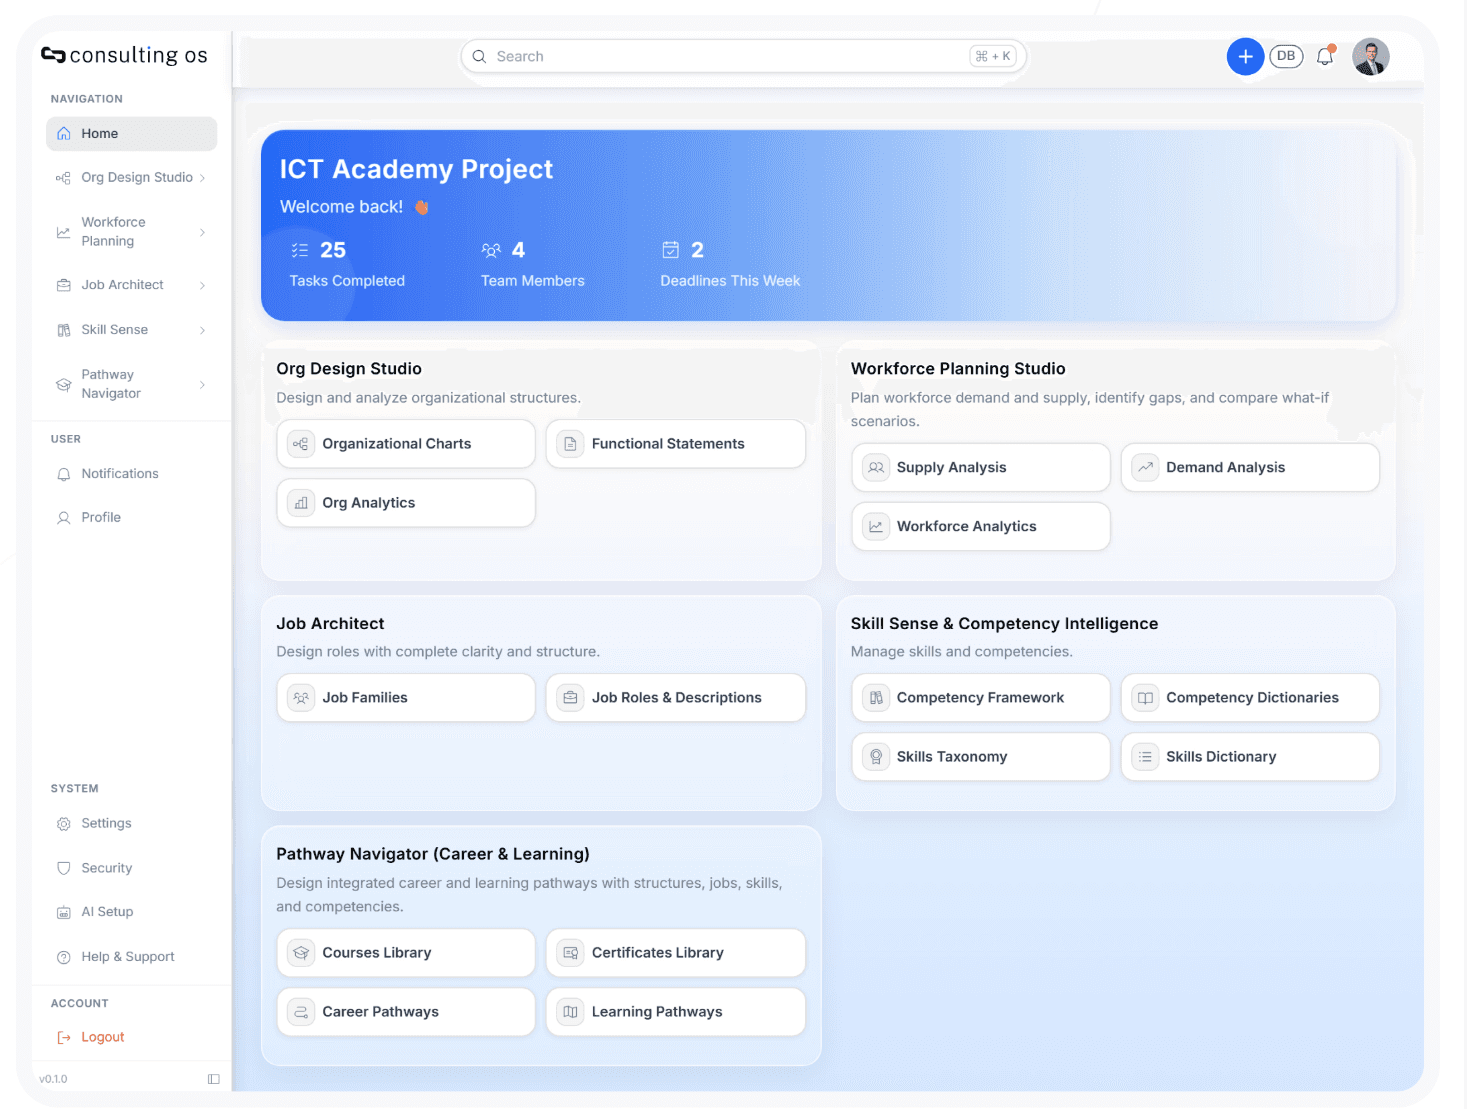Expand Org Design Studio sidebar chevron
This screenshot has width=1471, height=1109.
pyautogui.click(x=203, y=178)
